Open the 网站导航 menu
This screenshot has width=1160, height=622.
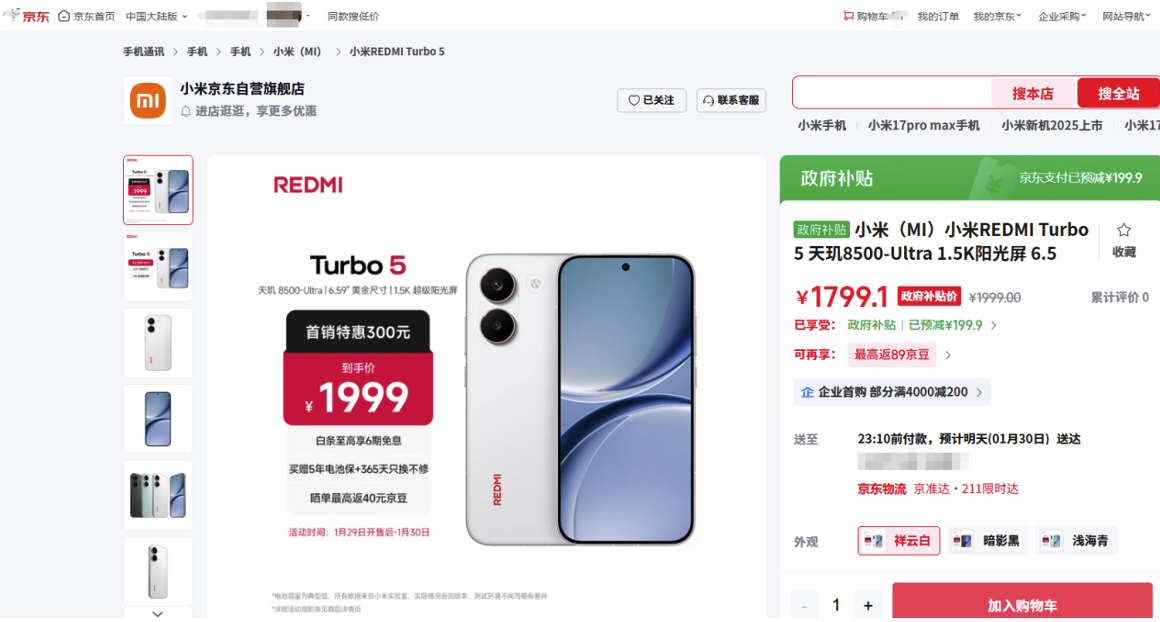[x=1126, y=16]
